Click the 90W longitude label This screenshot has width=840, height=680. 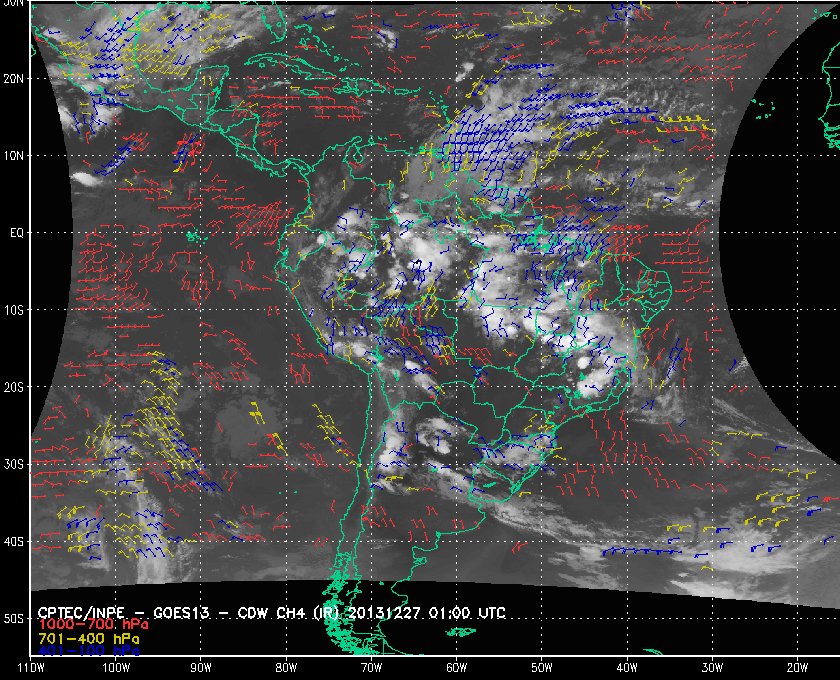(201, 668)
